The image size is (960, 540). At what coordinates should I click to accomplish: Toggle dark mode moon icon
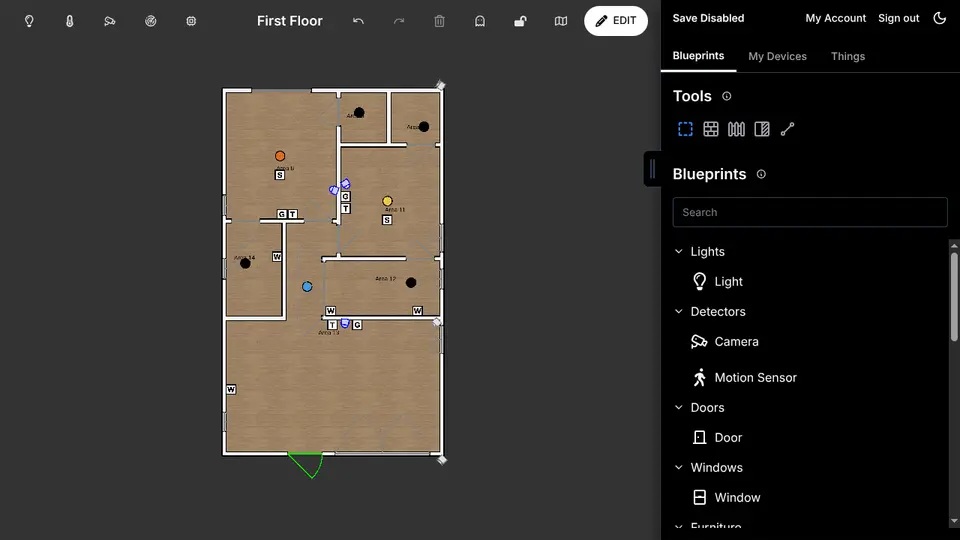coord(940,18)
